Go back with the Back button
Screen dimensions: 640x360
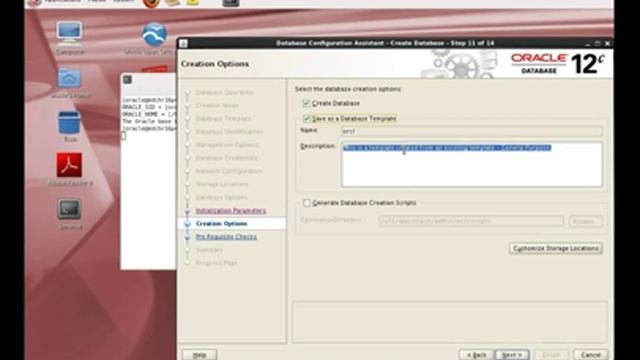tap(477, 355)
